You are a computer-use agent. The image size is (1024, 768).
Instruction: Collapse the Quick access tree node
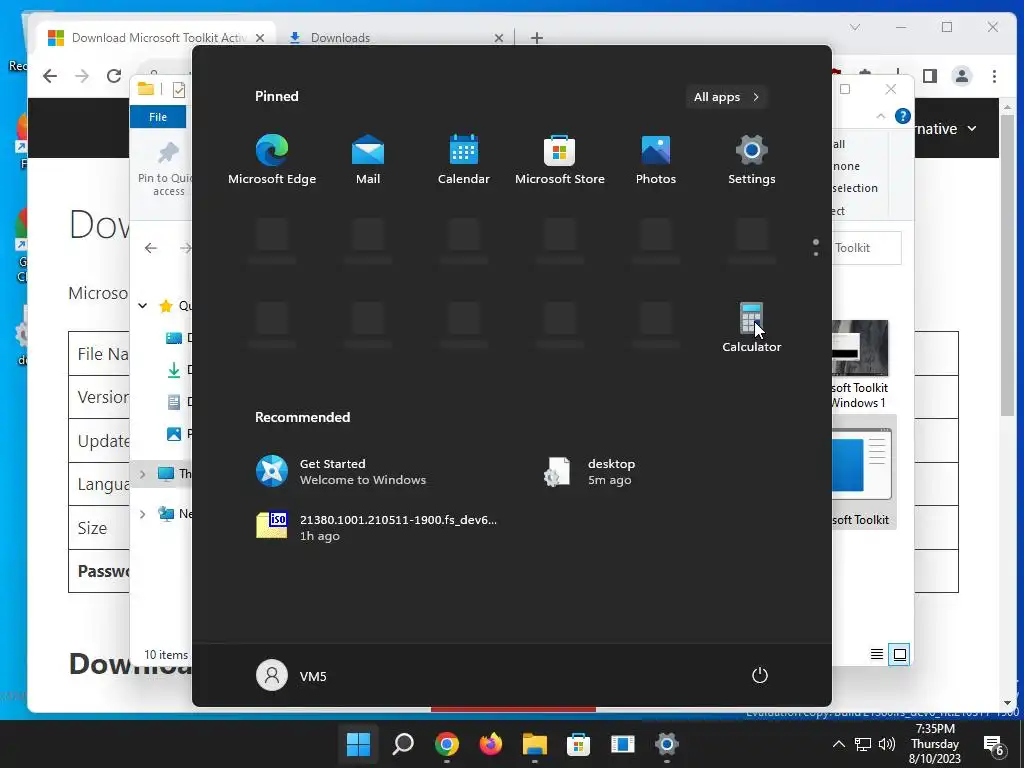(x=142, y=305)
